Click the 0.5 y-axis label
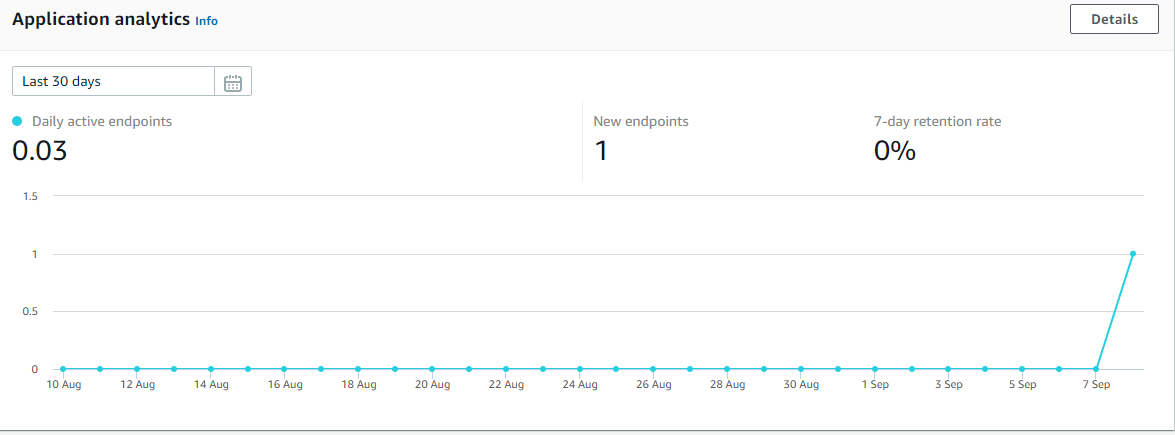The image size is (1175, 435). 31,311
